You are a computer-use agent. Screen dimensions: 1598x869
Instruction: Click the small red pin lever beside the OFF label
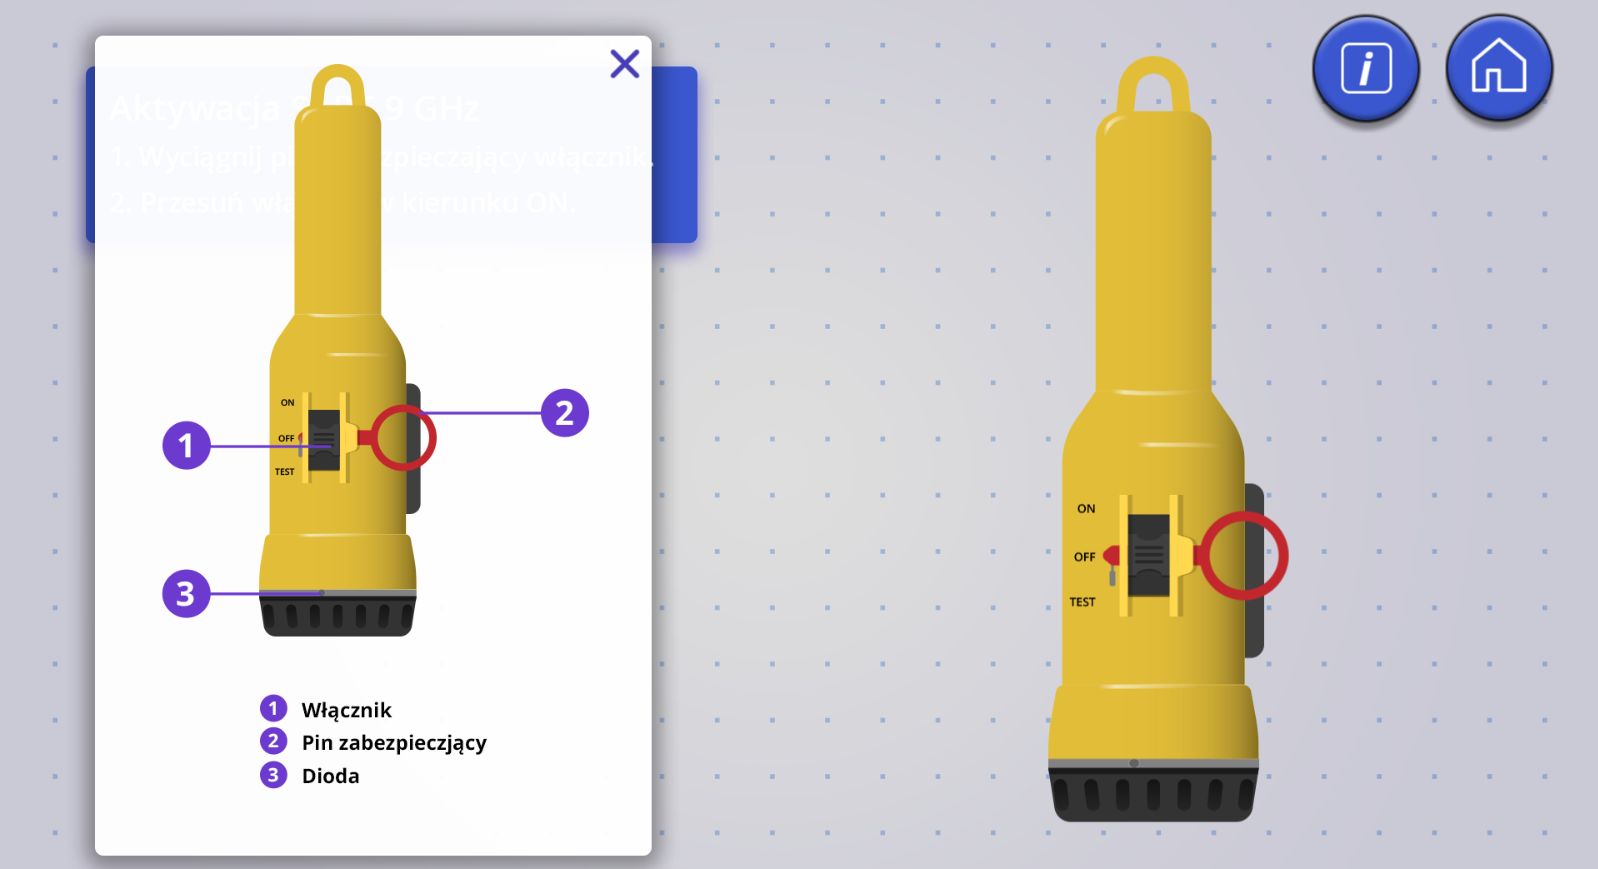(x=1112, y=565)
